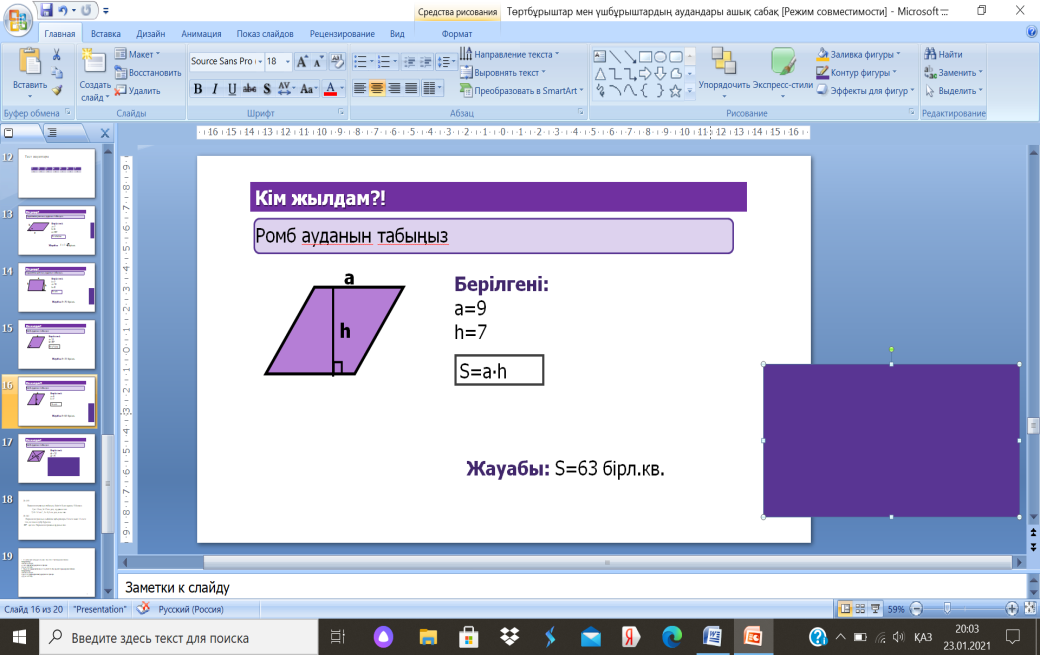The image size is (1040, 655).
Task: Open spell check icon in status bar
Action: pyautogui.click(x=143, y=609)
